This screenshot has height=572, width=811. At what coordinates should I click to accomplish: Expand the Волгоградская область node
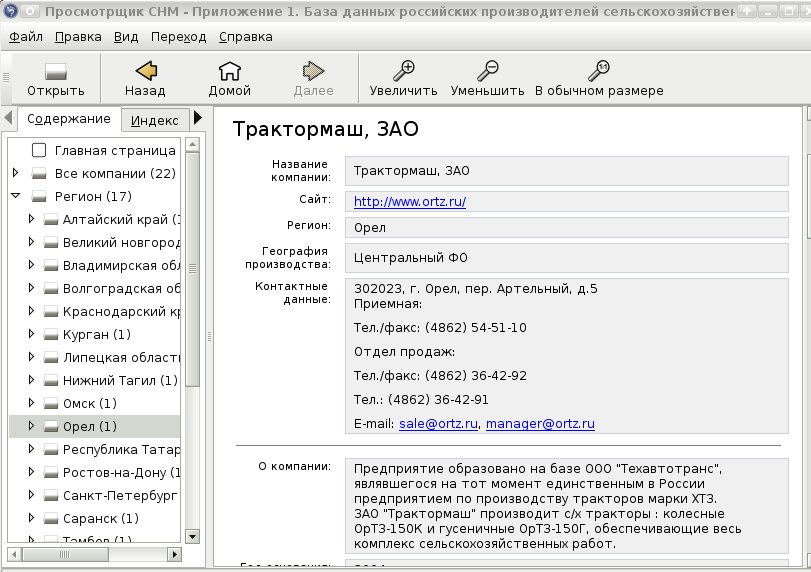[x=31, y=288]
